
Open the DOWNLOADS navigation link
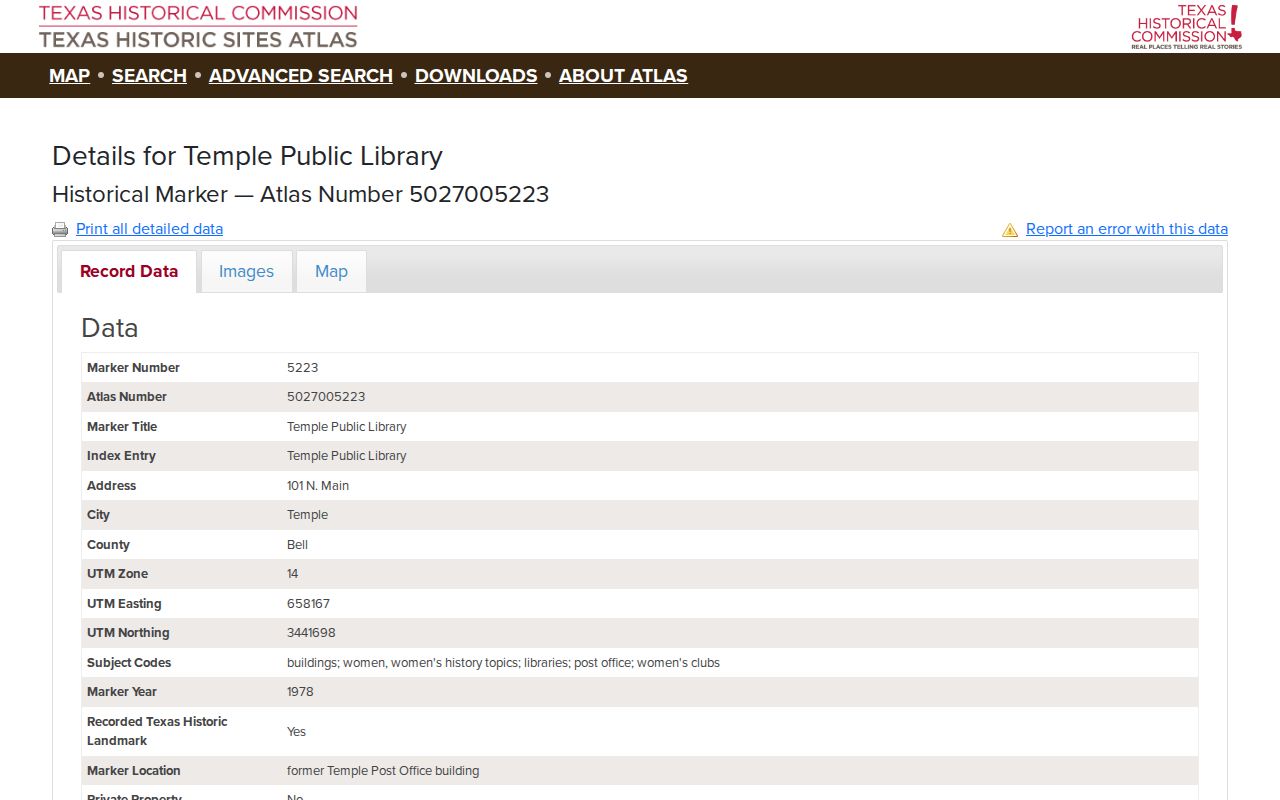point(476,76)
